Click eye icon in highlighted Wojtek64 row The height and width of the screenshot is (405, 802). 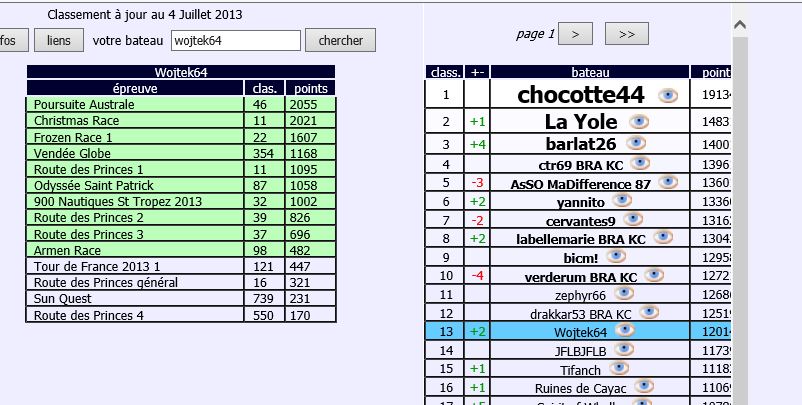point(625,330)
